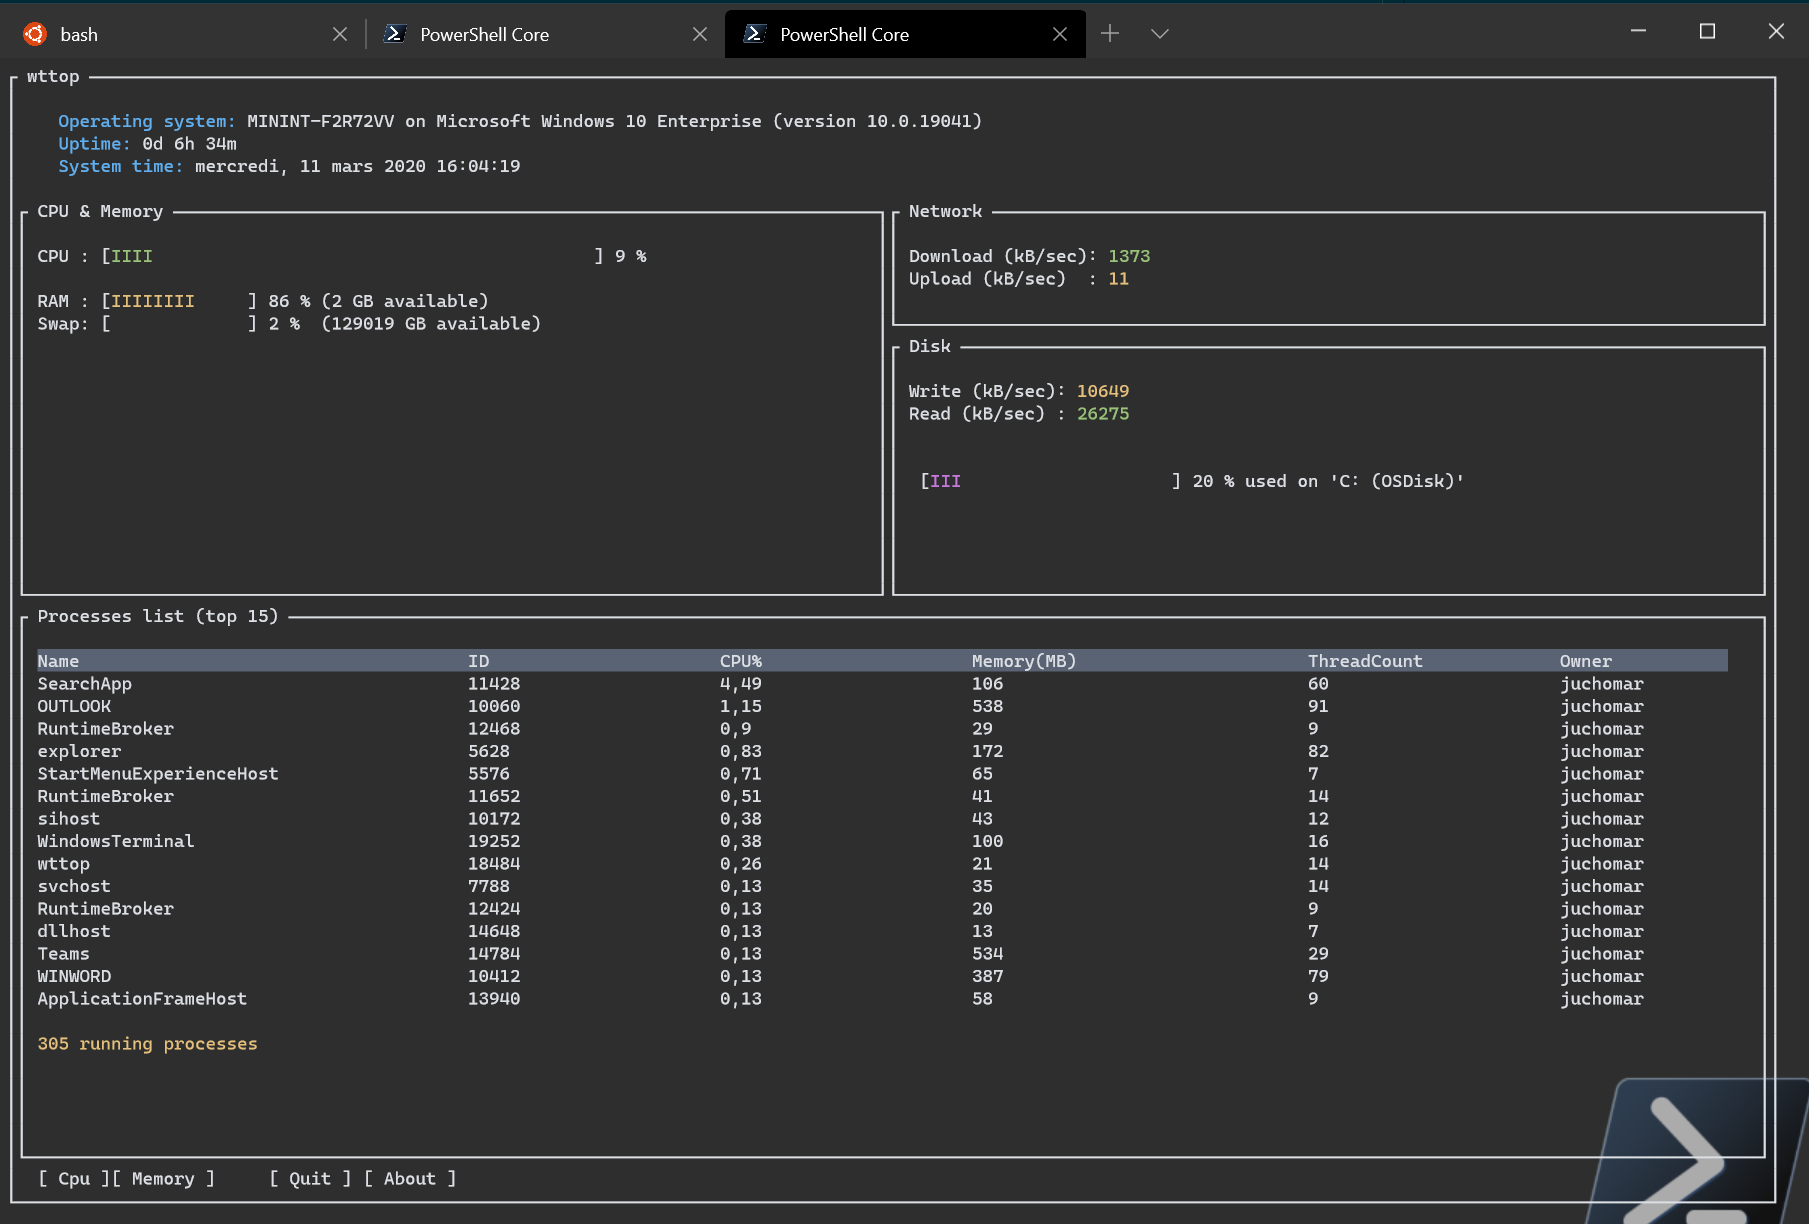This screenshot has width=1809, height=1224.
Task: Click the Quit button in wttop
Action: coord(310,1178)
